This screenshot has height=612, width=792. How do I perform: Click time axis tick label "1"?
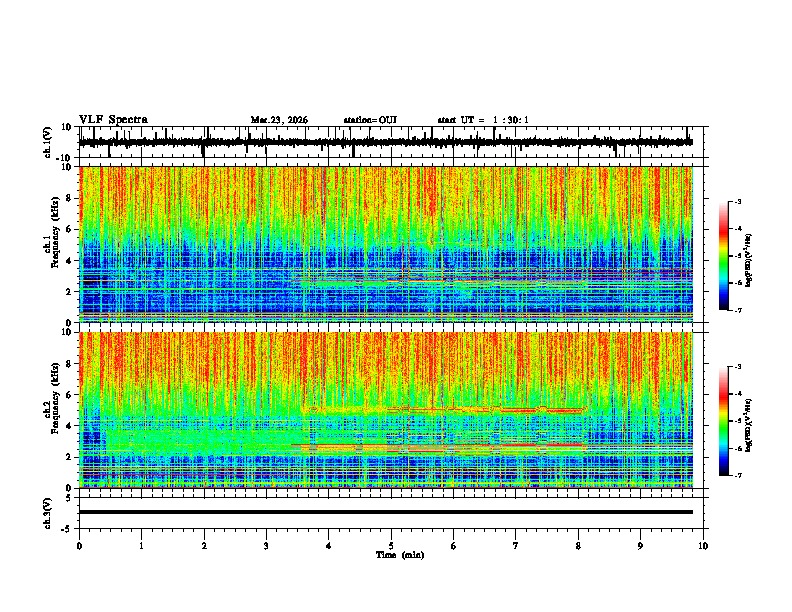coord(141,546)
